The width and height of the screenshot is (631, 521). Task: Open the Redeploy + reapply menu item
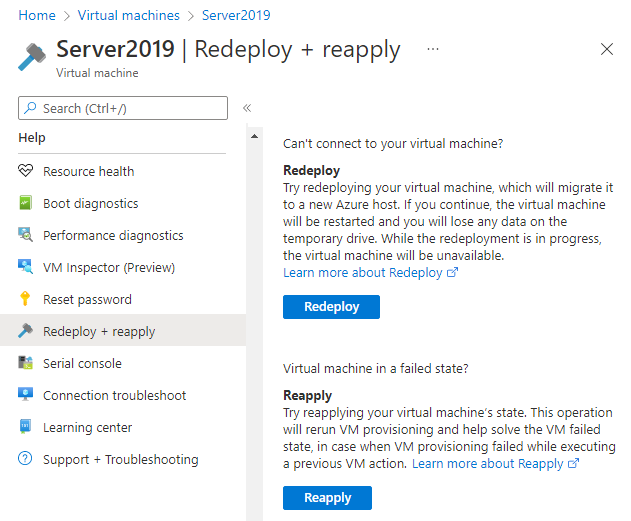pos(99,331)
